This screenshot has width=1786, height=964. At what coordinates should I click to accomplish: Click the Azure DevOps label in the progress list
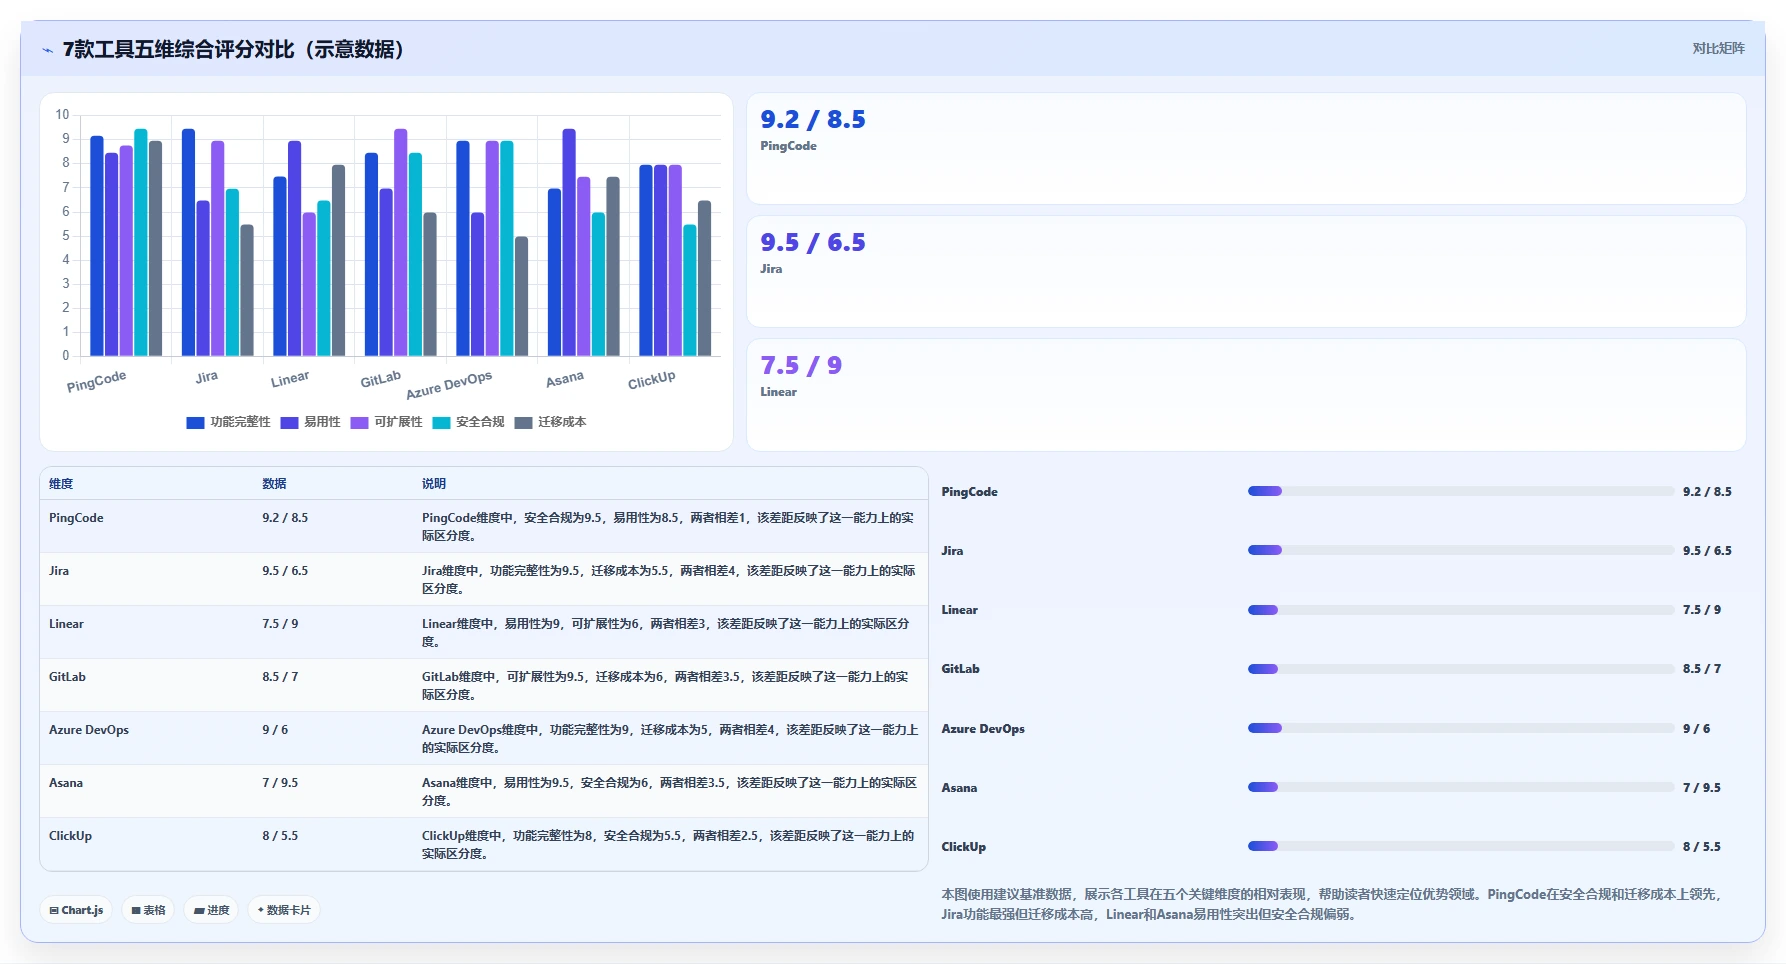click(x=983, y=729)
